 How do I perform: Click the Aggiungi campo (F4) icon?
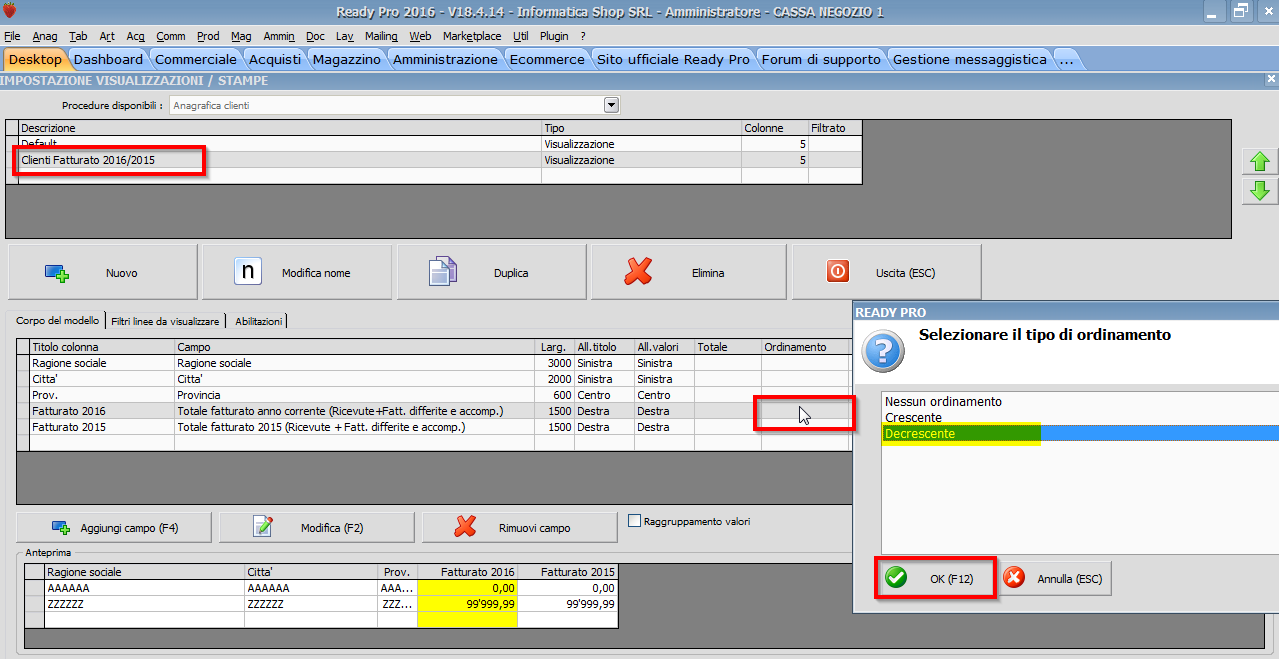coord(60,528)
